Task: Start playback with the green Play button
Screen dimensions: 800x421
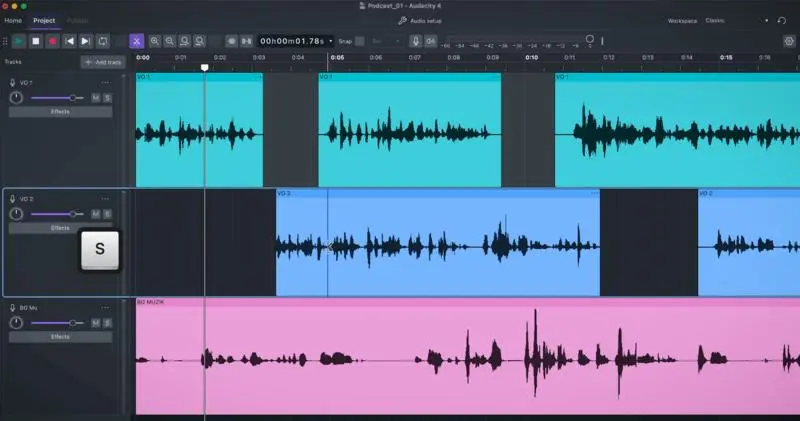Action: click(19, 41)
